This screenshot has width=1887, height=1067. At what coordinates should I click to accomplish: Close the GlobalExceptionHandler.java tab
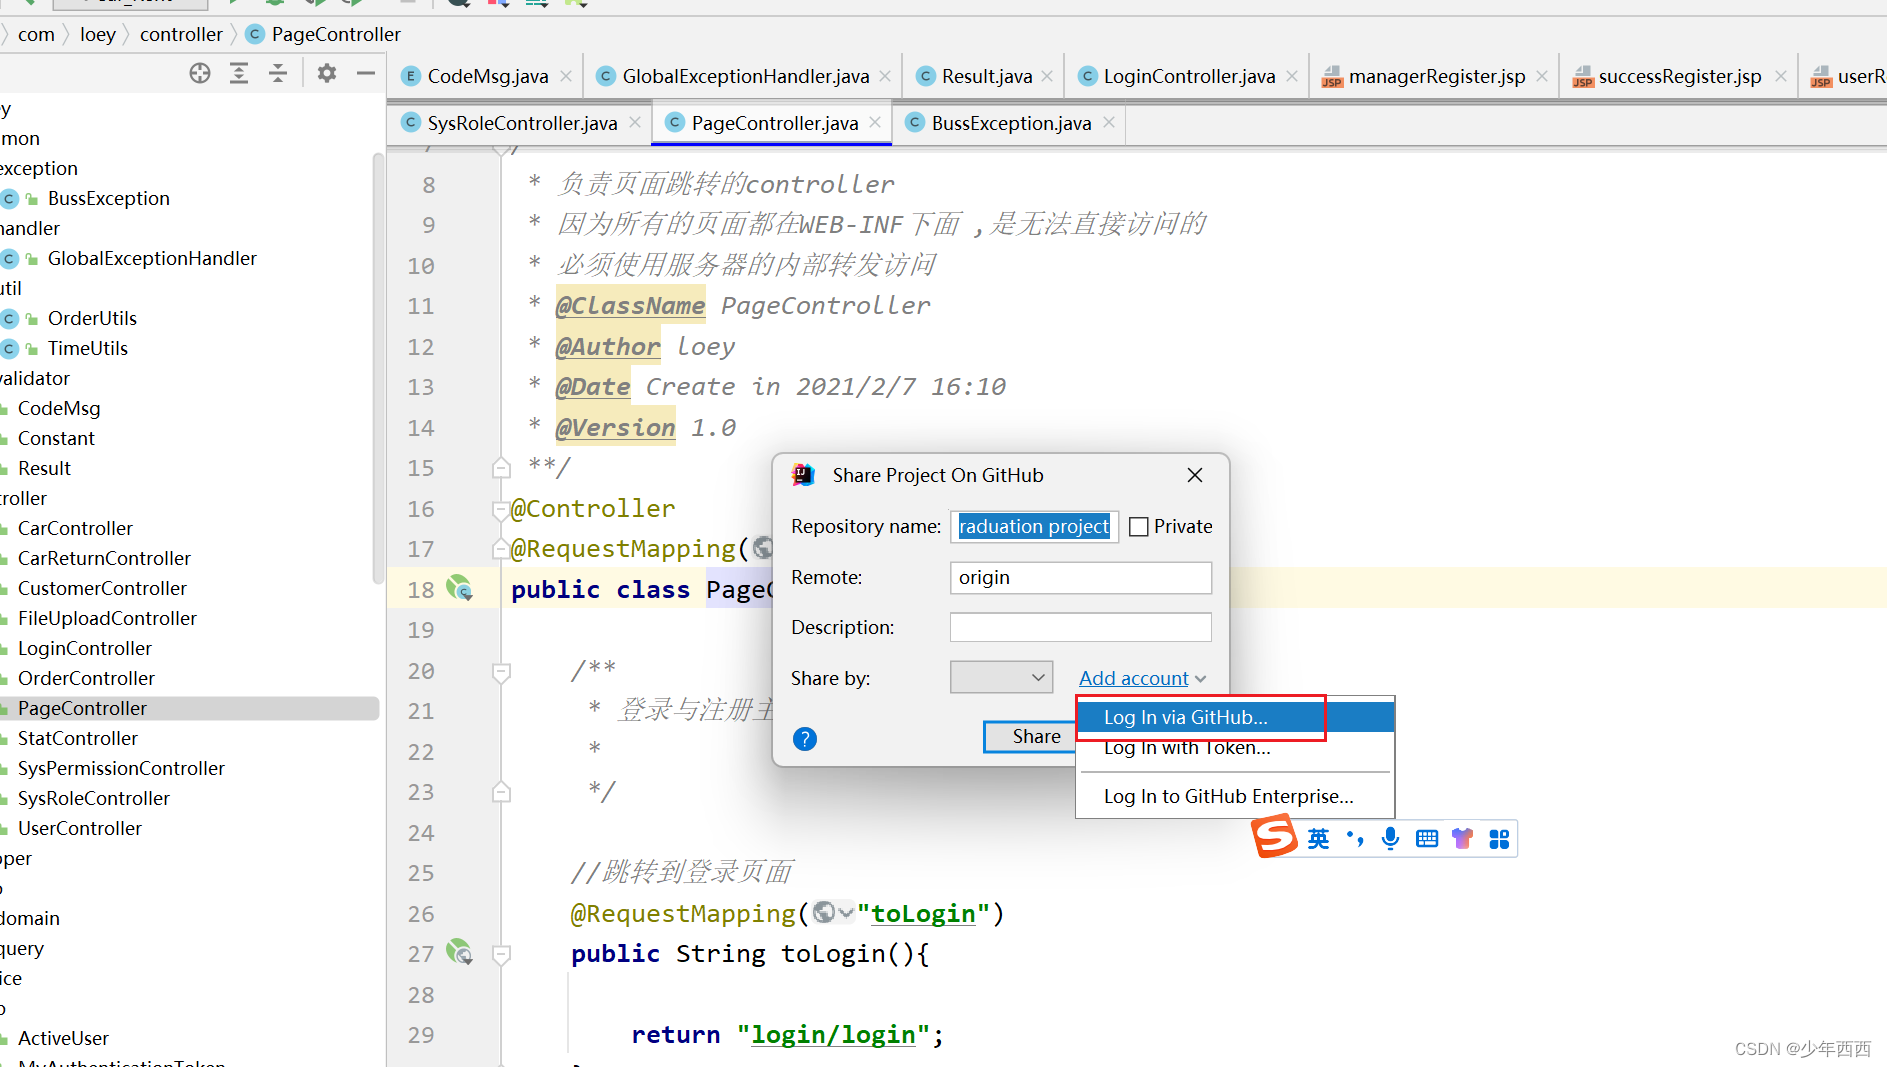(x=885, y=76)
